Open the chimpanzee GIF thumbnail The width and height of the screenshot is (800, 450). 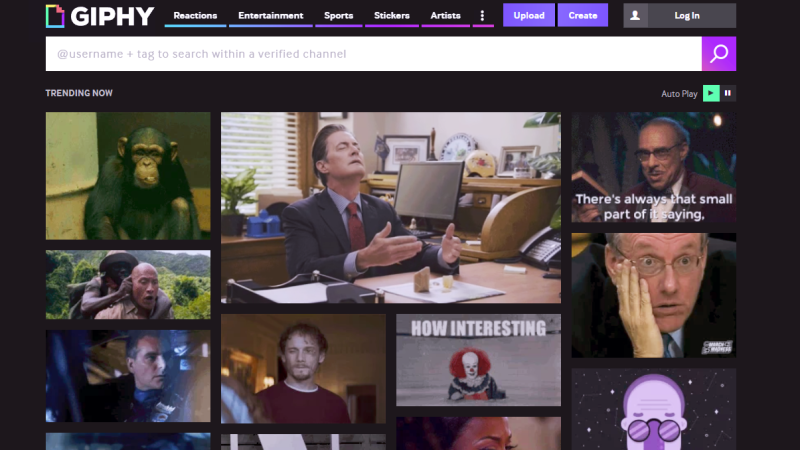(x=128, y=176)
